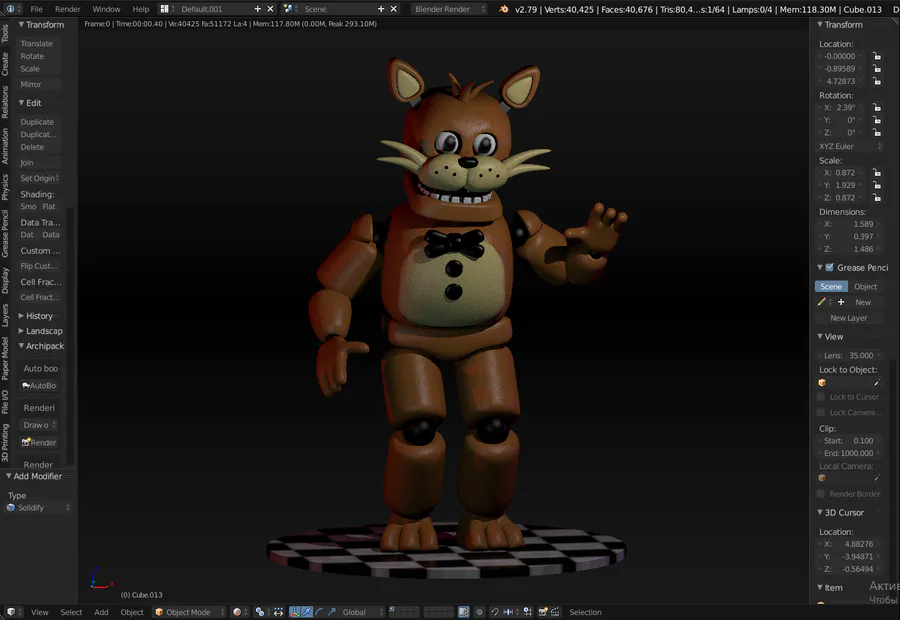900x620 pixels.
Task: Open the Object menu in viewport header
Action: click(131, 612)
